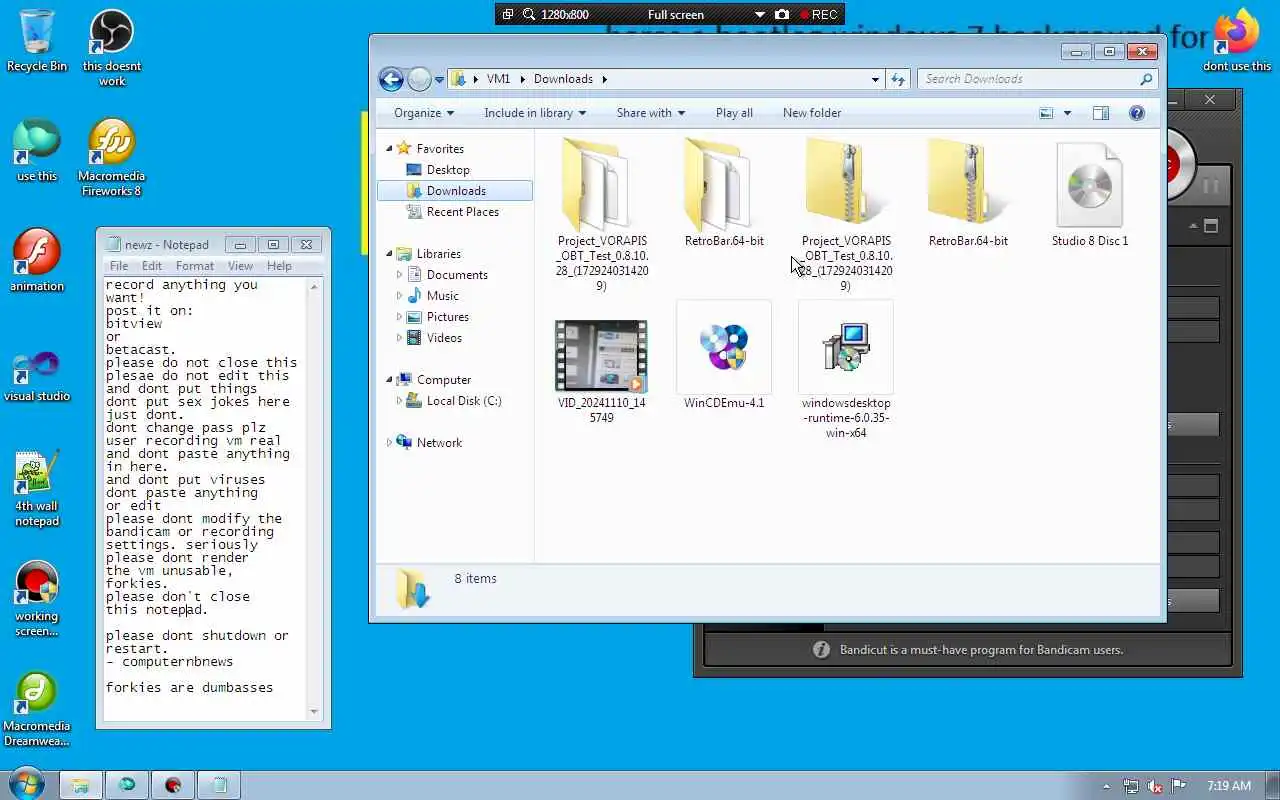Open Notepad File menu

click(119, 266)
